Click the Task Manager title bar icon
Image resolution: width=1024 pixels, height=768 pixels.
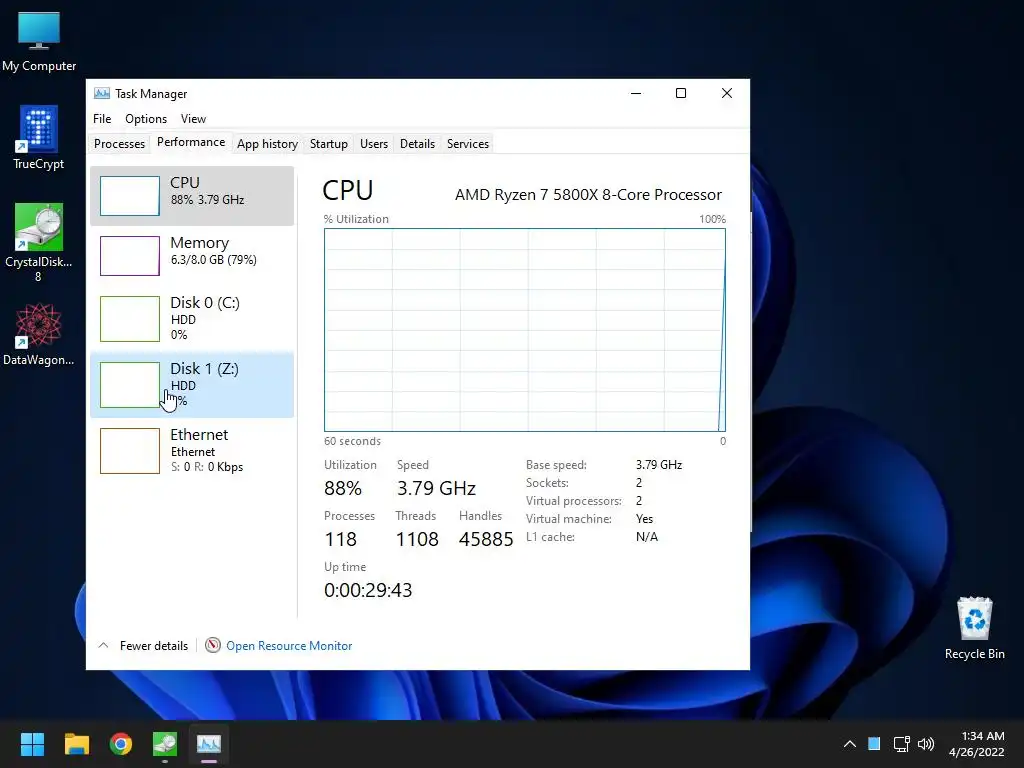pos(102,93)
